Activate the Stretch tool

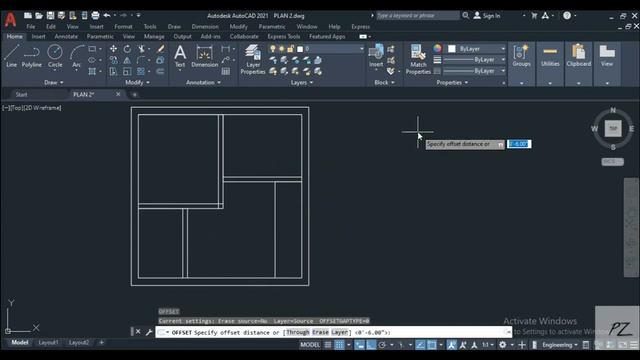click(113, 71)
